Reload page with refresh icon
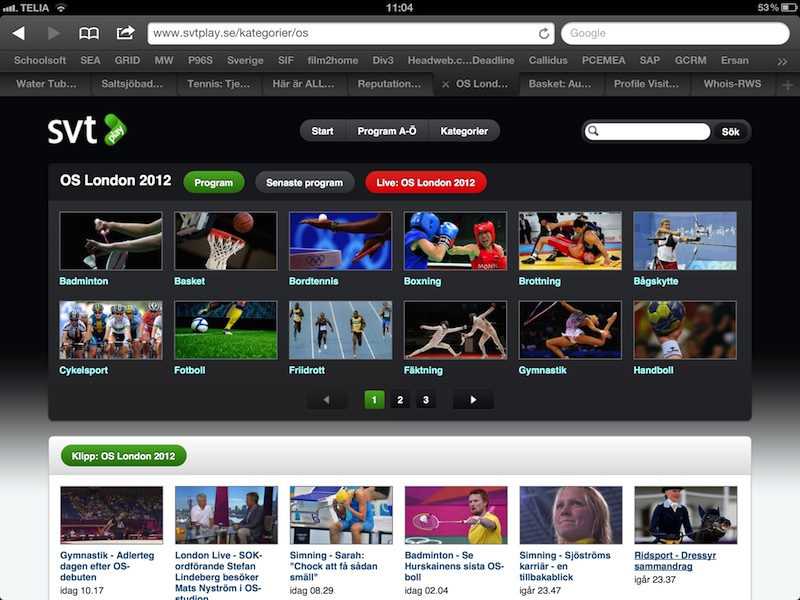The height and width of the screenshot is (600, 800). click(544, 33)
